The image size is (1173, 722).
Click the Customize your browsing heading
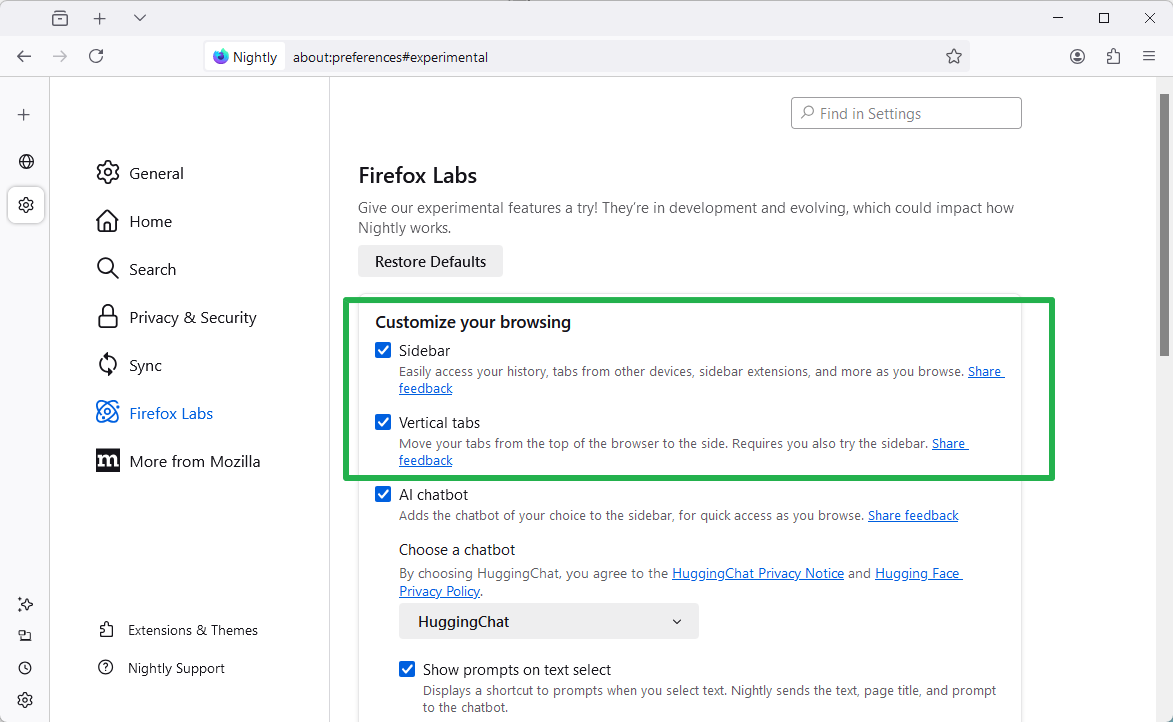pos(473,322)
